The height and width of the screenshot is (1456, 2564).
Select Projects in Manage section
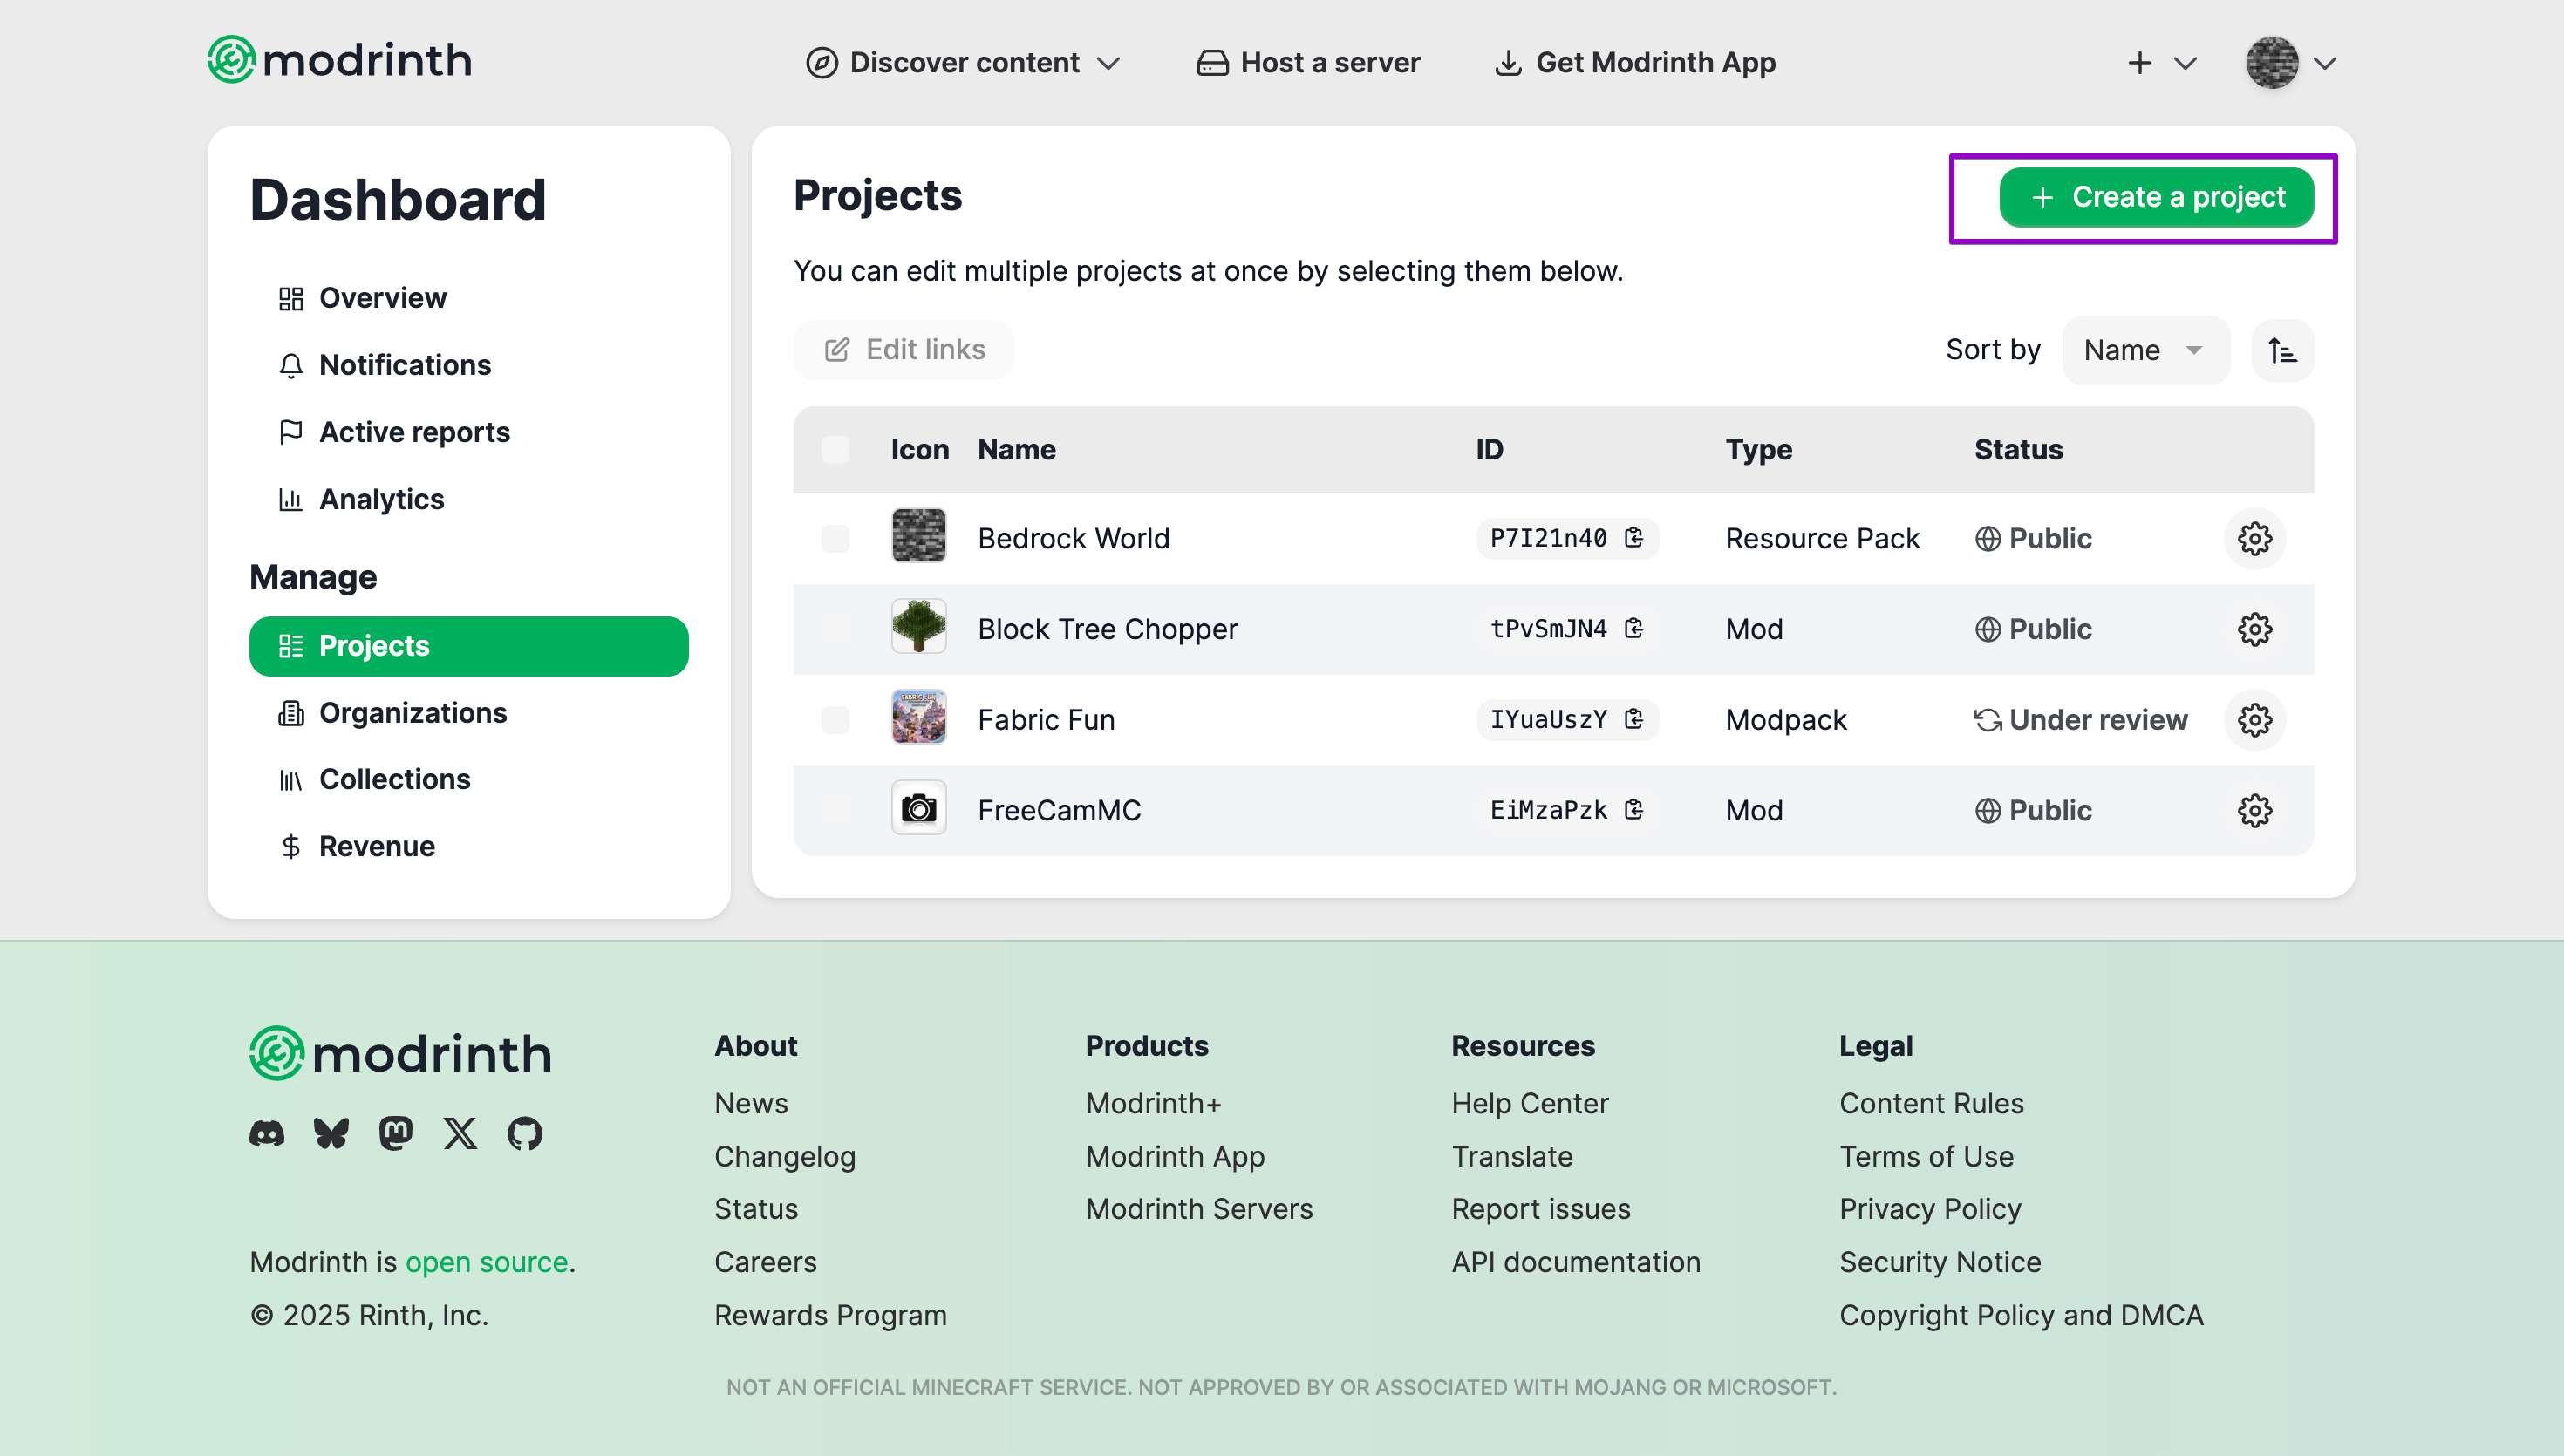pyautogui.click(x=468, y=646)
